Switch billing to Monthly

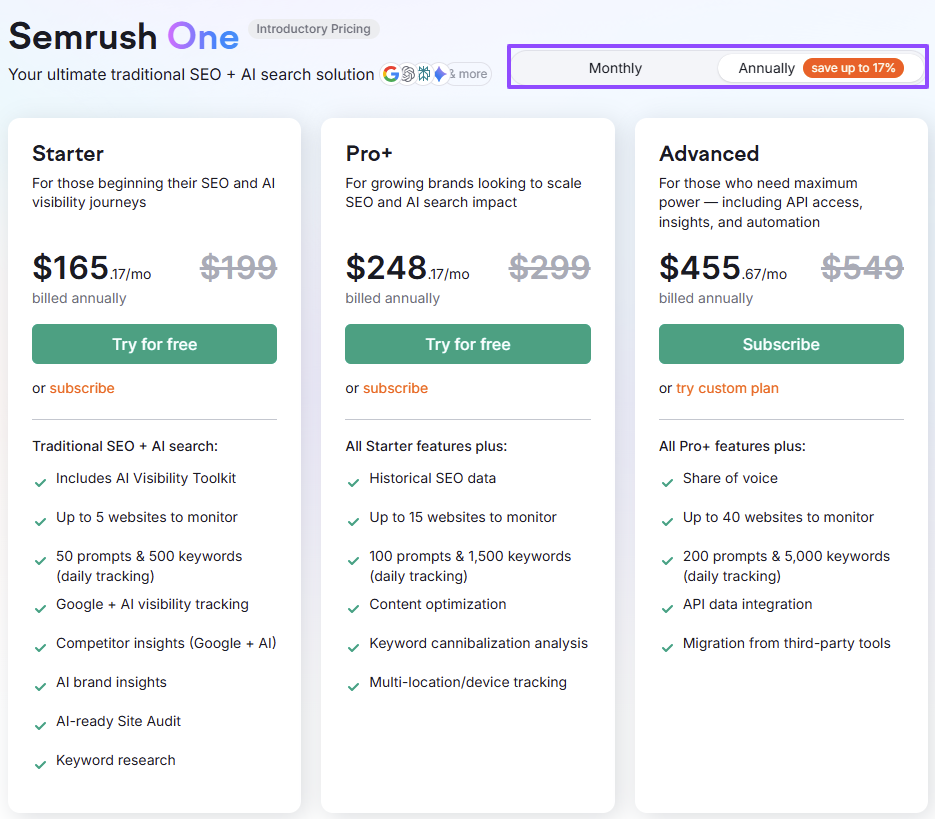point(614,68)
